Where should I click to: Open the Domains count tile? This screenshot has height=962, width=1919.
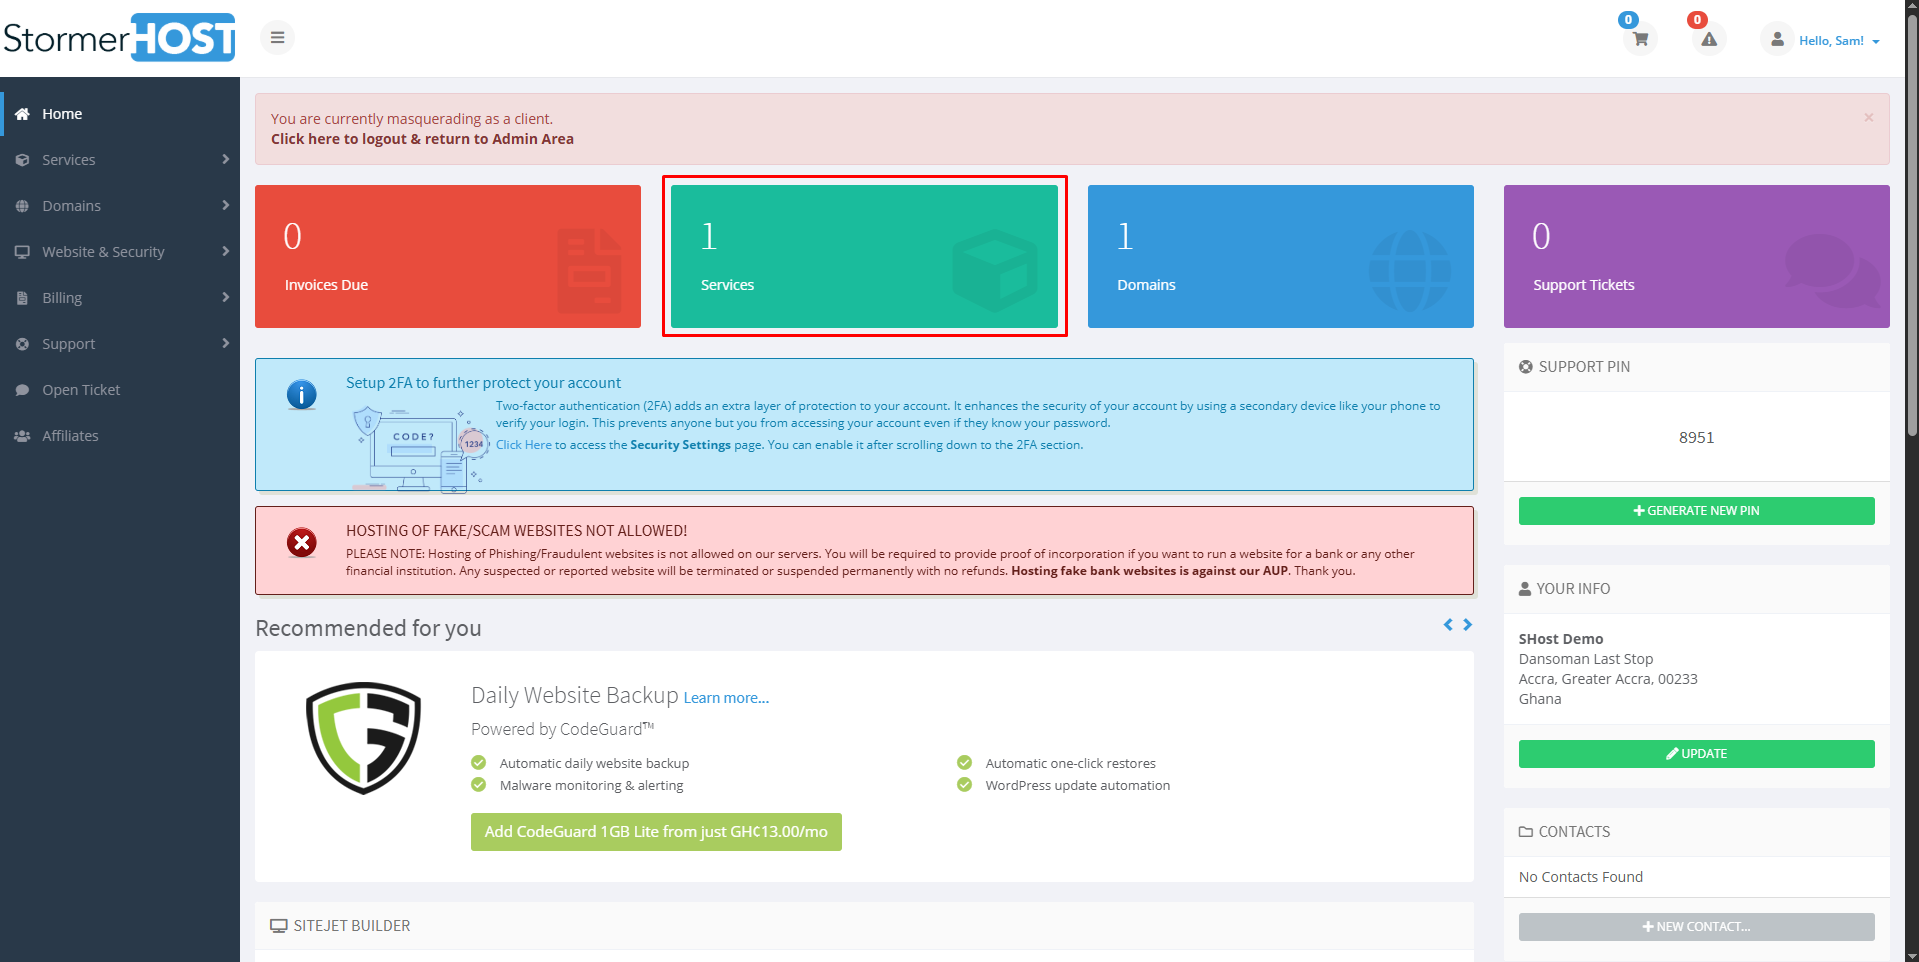pos(1281,256)
